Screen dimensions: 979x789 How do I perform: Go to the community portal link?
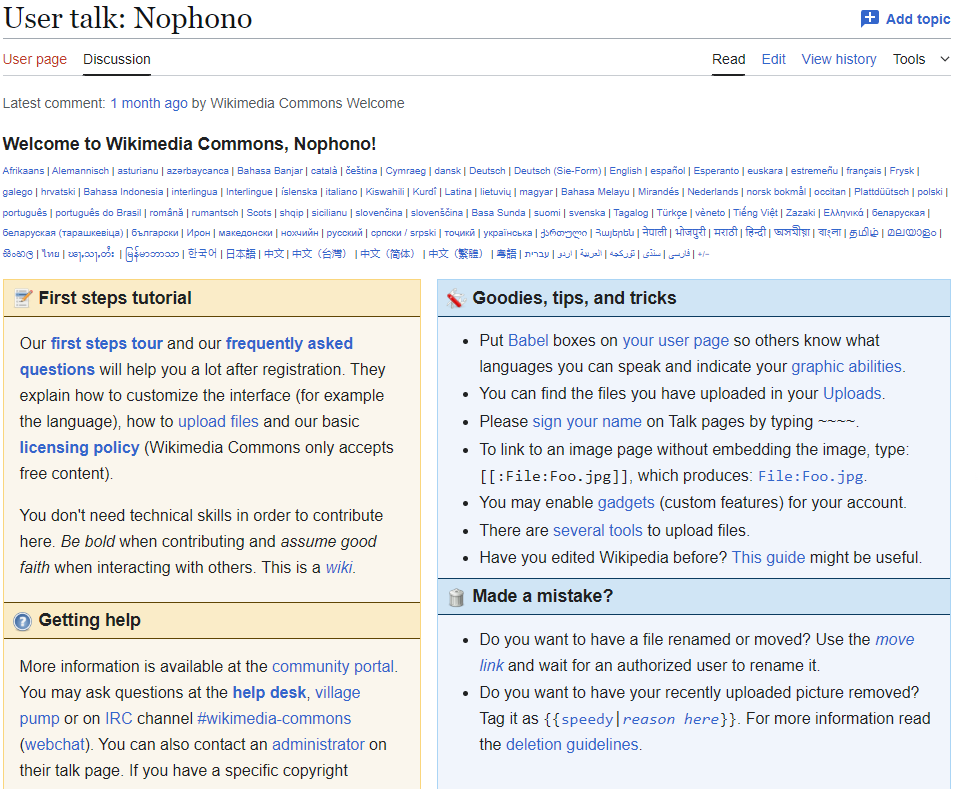[333, 666]
